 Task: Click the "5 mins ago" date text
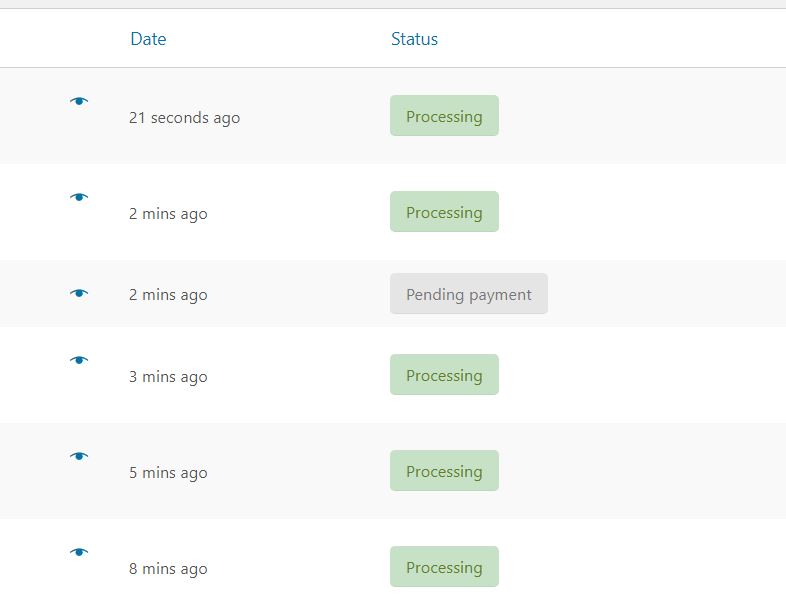pyautogui.click(x=168, y=473)
